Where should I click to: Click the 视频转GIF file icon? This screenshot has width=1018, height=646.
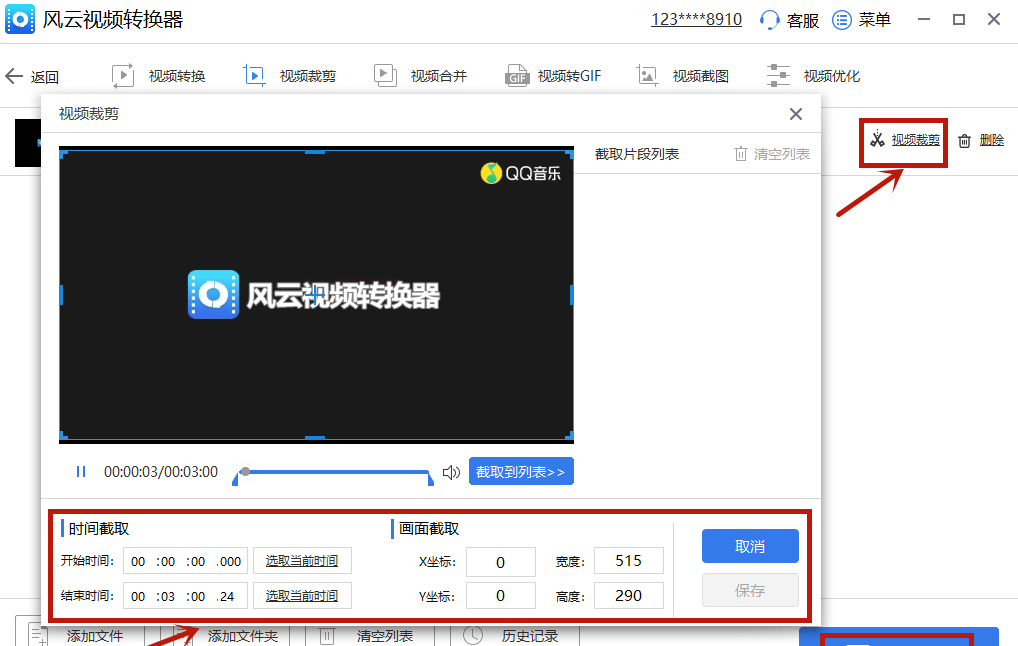point(517,76)
